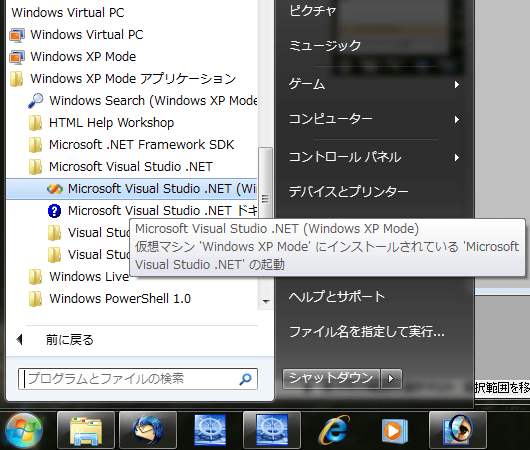Launch the Windows Virtual PC program entry
530x450 pixels.
[87, 34]
